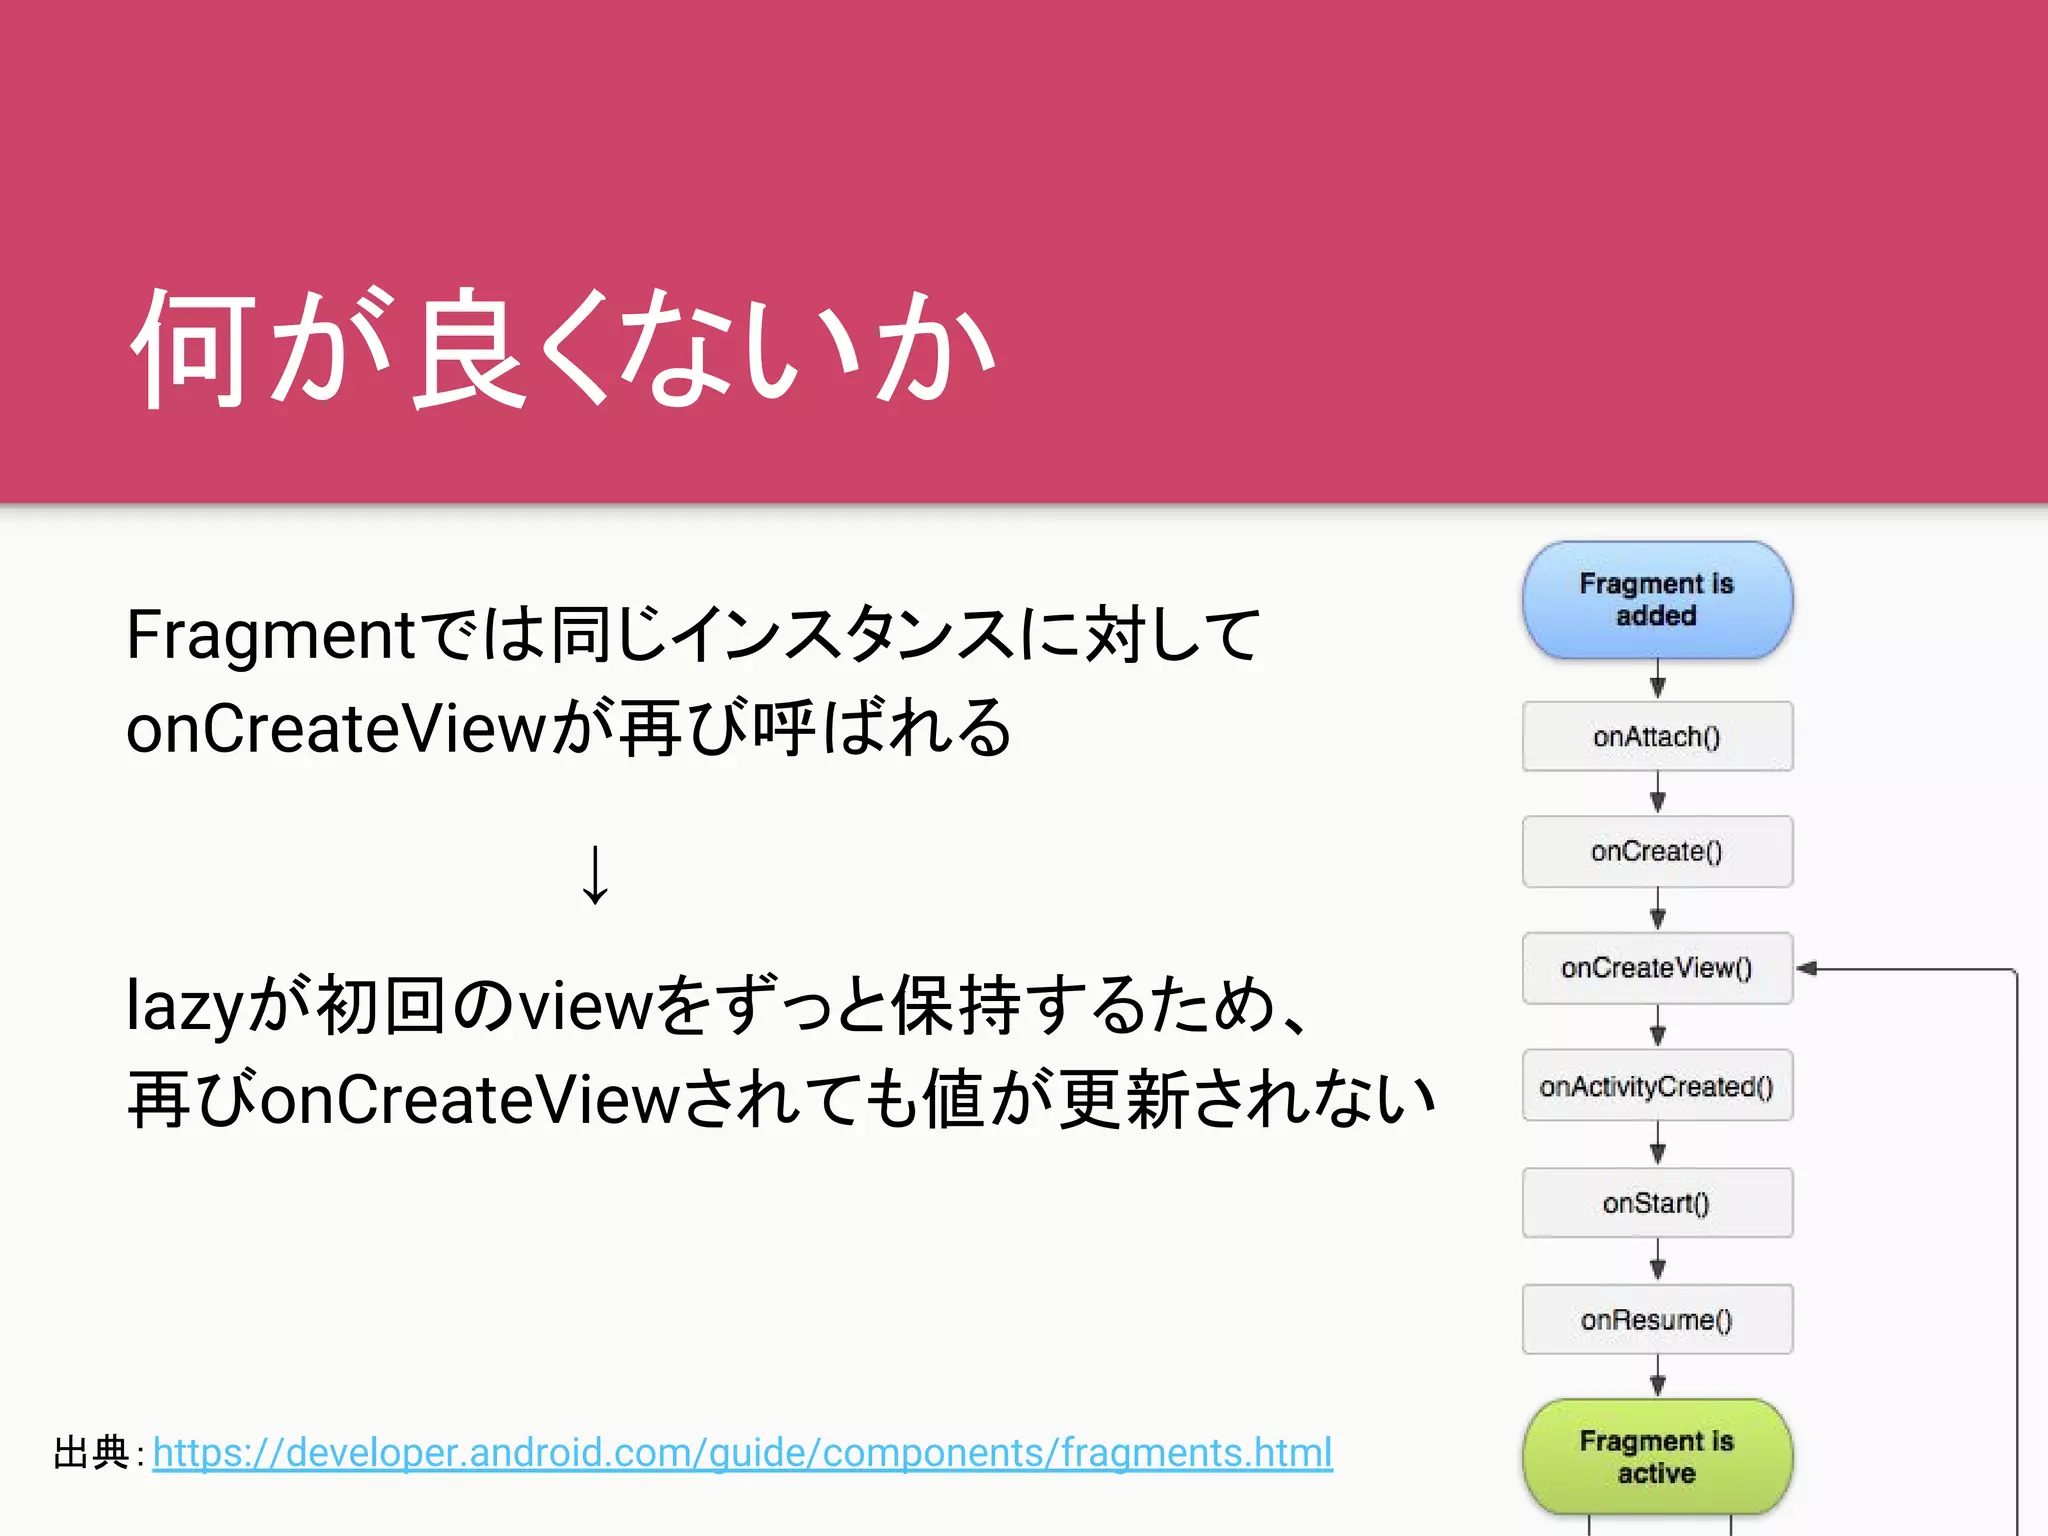This screenshot has width=2048, height=1536.
Task: Select the onAttach() box in diagram
Action: [1657, 736]
